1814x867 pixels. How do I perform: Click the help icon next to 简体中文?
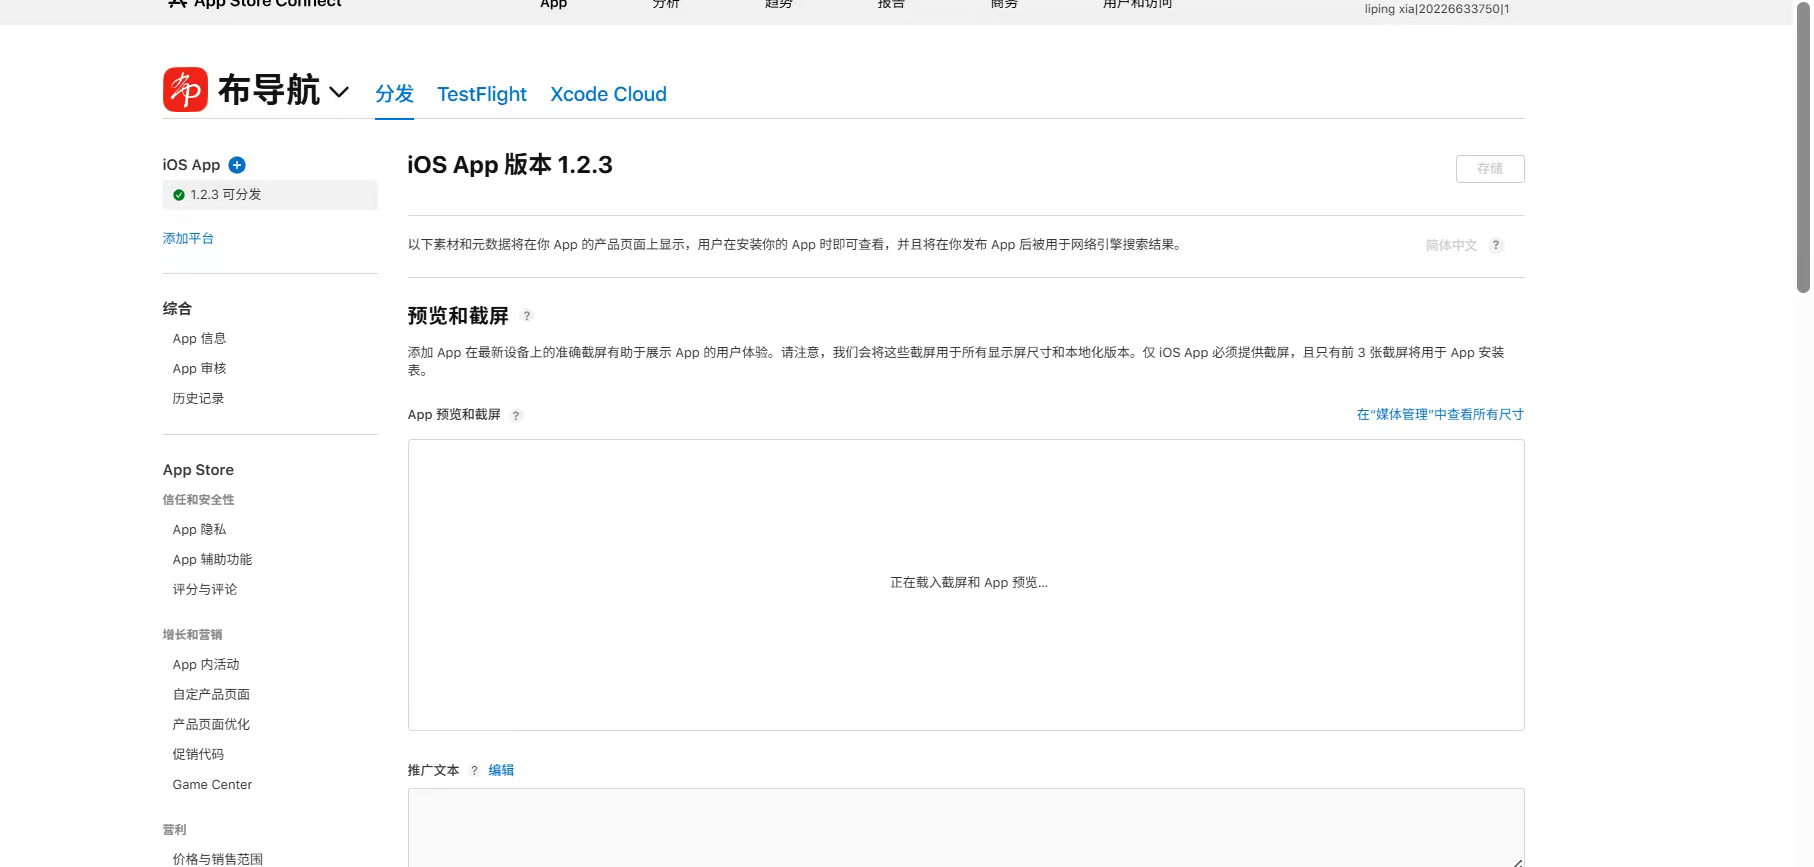1496,246
